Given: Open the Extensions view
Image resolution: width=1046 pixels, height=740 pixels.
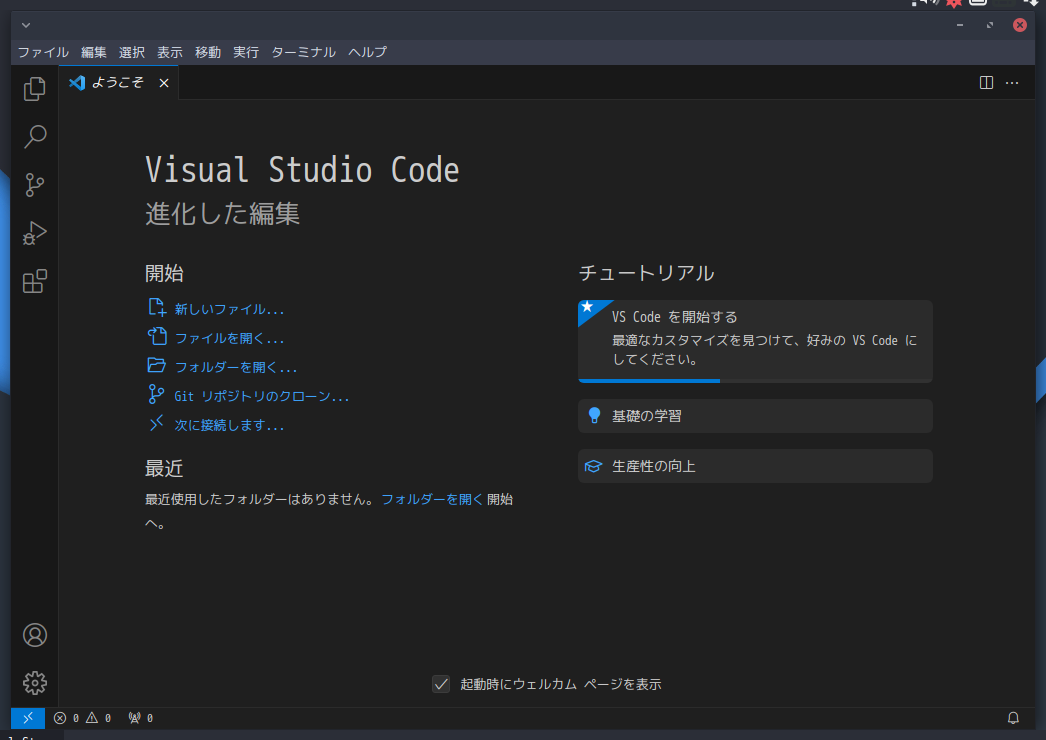Looking at the screenshot, I should coord(34,281).
